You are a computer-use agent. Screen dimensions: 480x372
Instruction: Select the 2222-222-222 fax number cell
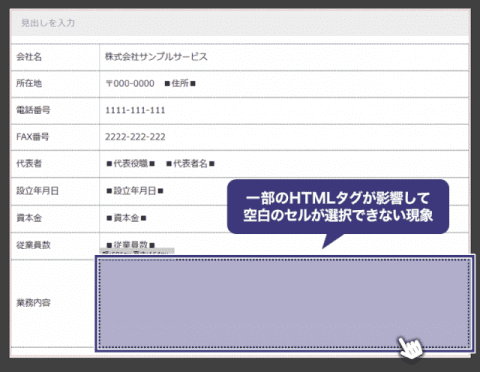(284, 137)
